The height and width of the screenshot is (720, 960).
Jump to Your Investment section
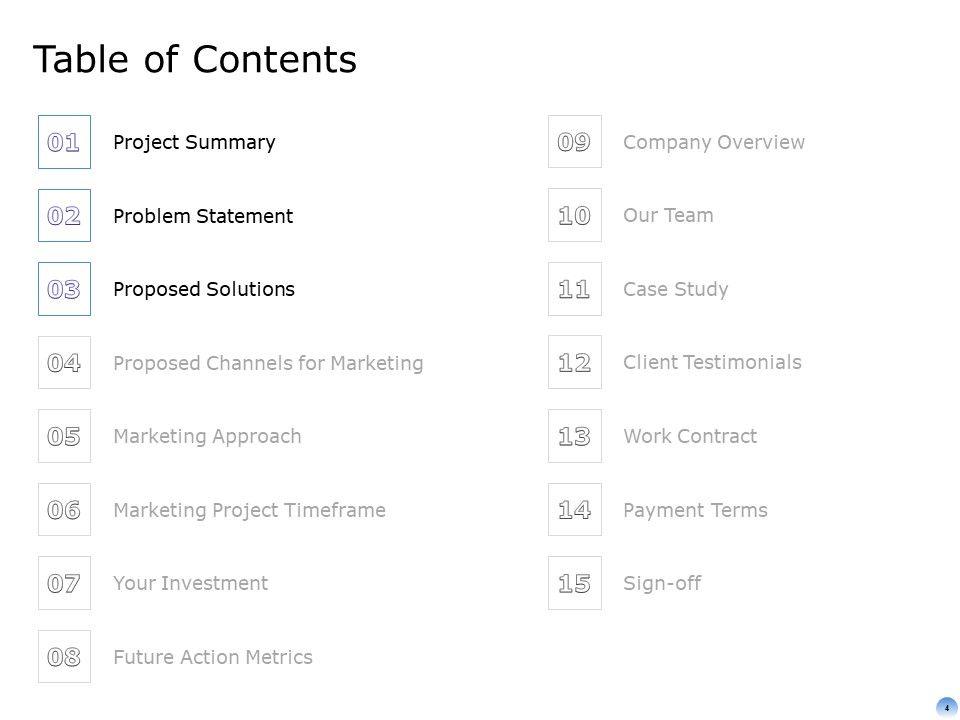click(190, 583)
